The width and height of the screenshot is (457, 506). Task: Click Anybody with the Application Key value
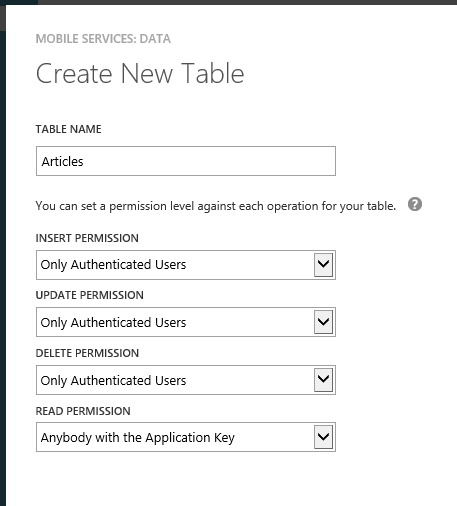coord(138,438)
